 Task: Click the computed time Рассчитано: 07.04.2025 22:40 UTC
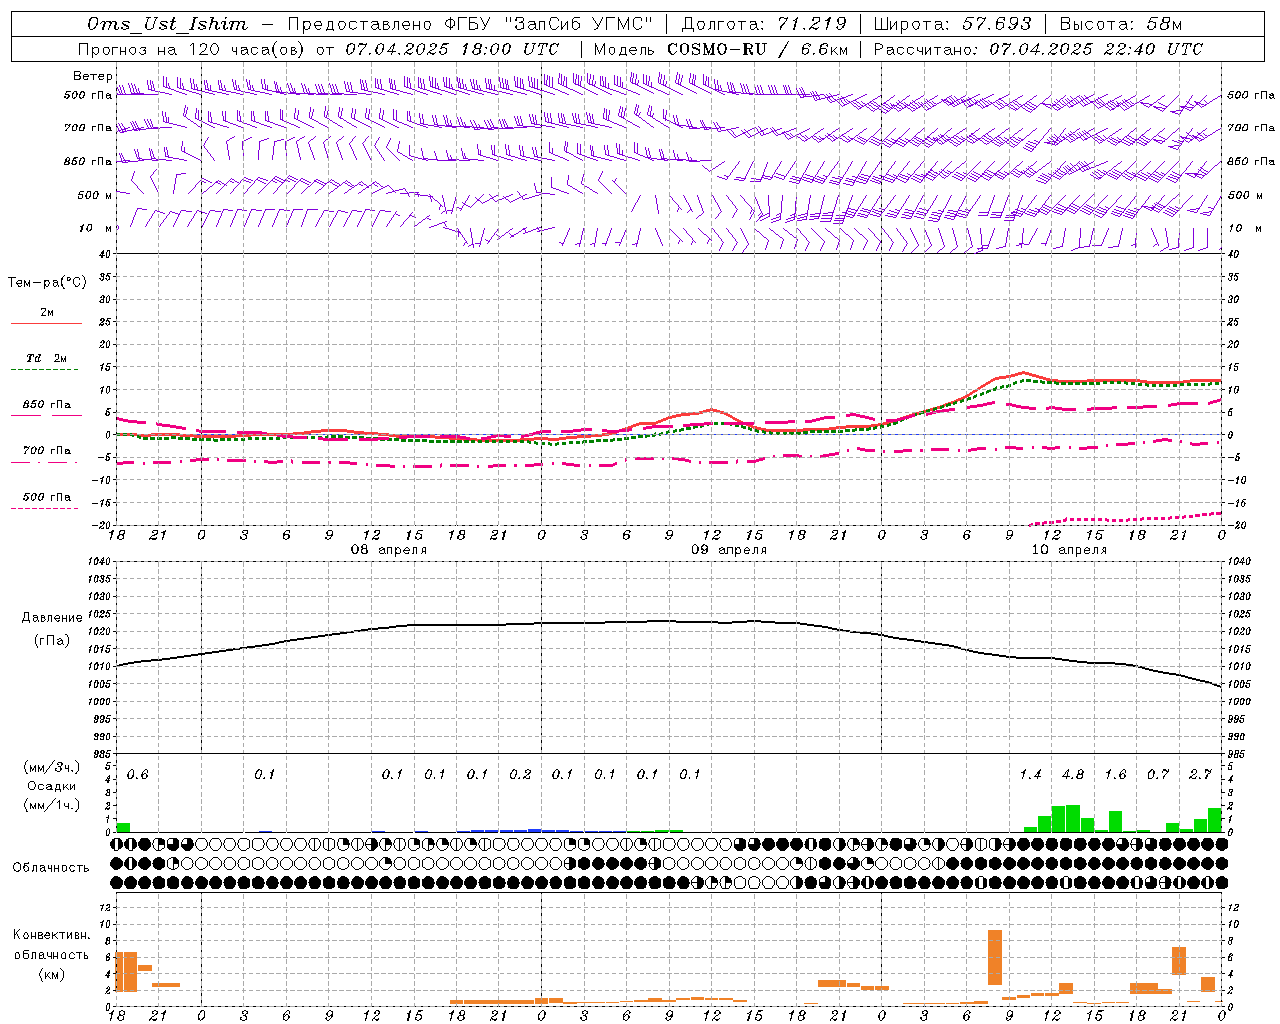(x=1038, y=49)
